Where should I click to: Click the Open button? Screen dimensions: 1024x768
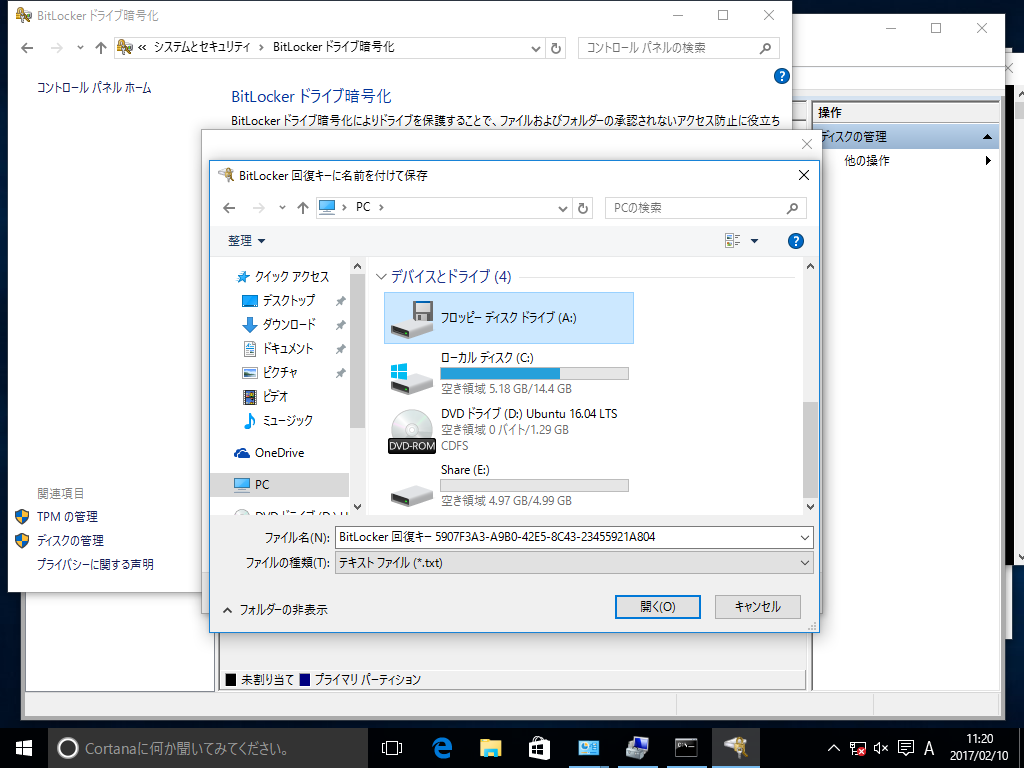pyautogui.click(x=658, y=607)
